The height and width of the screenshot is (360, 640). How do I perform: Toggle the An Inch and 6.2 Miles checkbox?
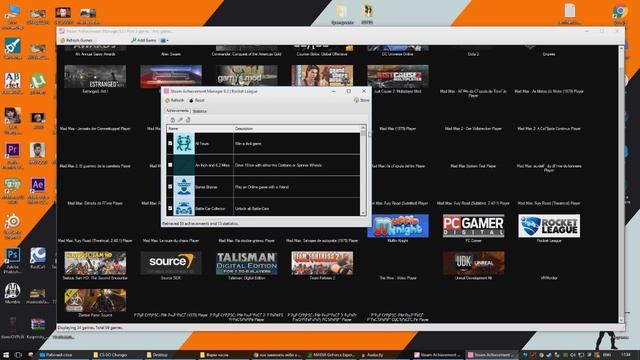pyautogui.click(x=170, y=165)
